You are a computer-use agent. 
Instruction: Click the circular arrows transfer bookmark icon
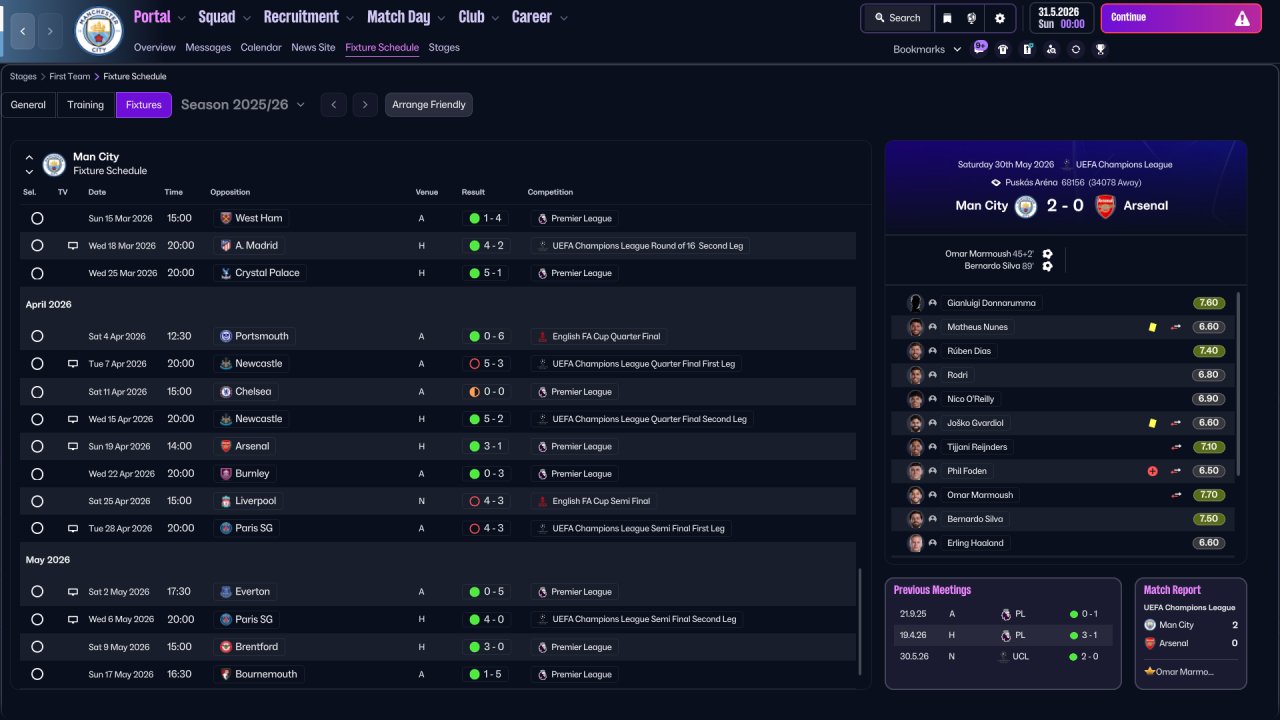[1076, 49]
